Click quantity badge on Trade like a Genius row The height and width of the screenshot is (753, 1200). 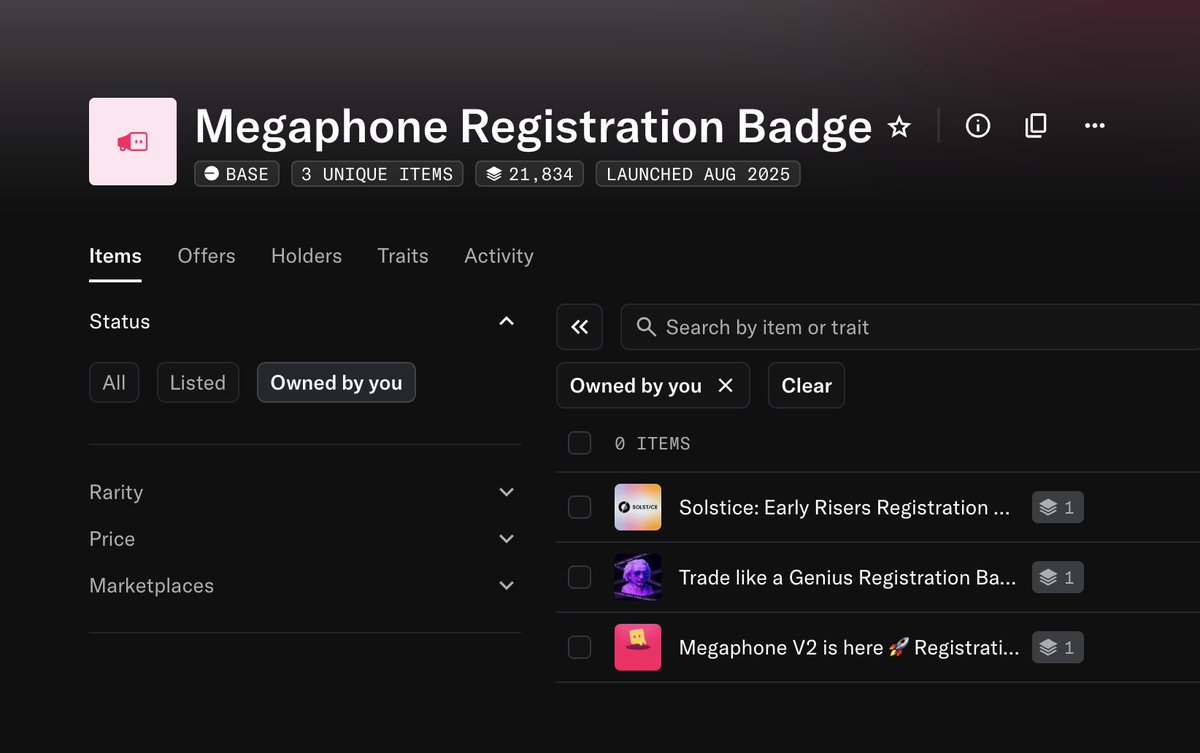[1058, 577]
